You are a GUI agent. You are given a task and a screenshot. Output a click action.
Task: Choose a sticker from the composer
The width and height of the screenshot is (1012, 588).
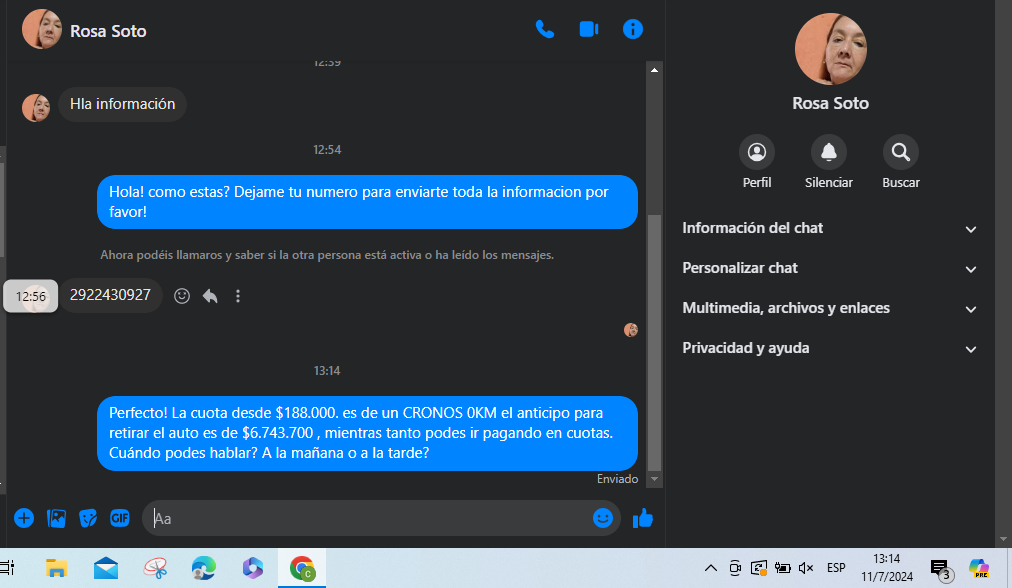(88, 518)
